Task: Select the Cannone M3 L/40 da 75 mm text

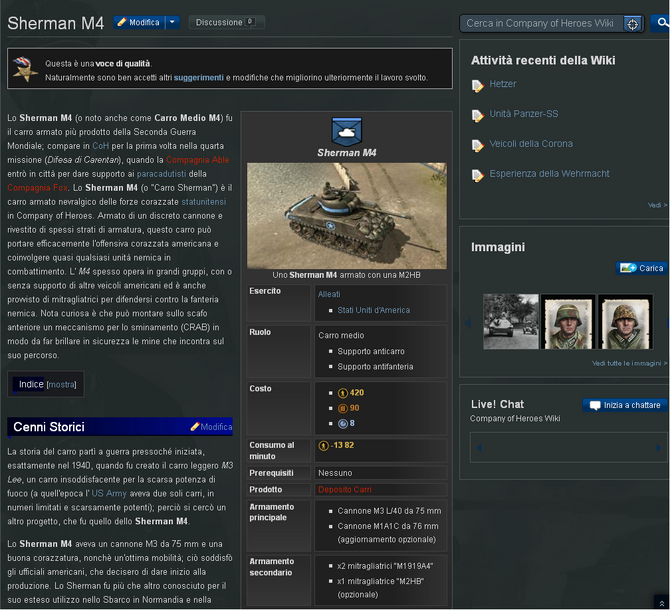Action: coord(389,511)
